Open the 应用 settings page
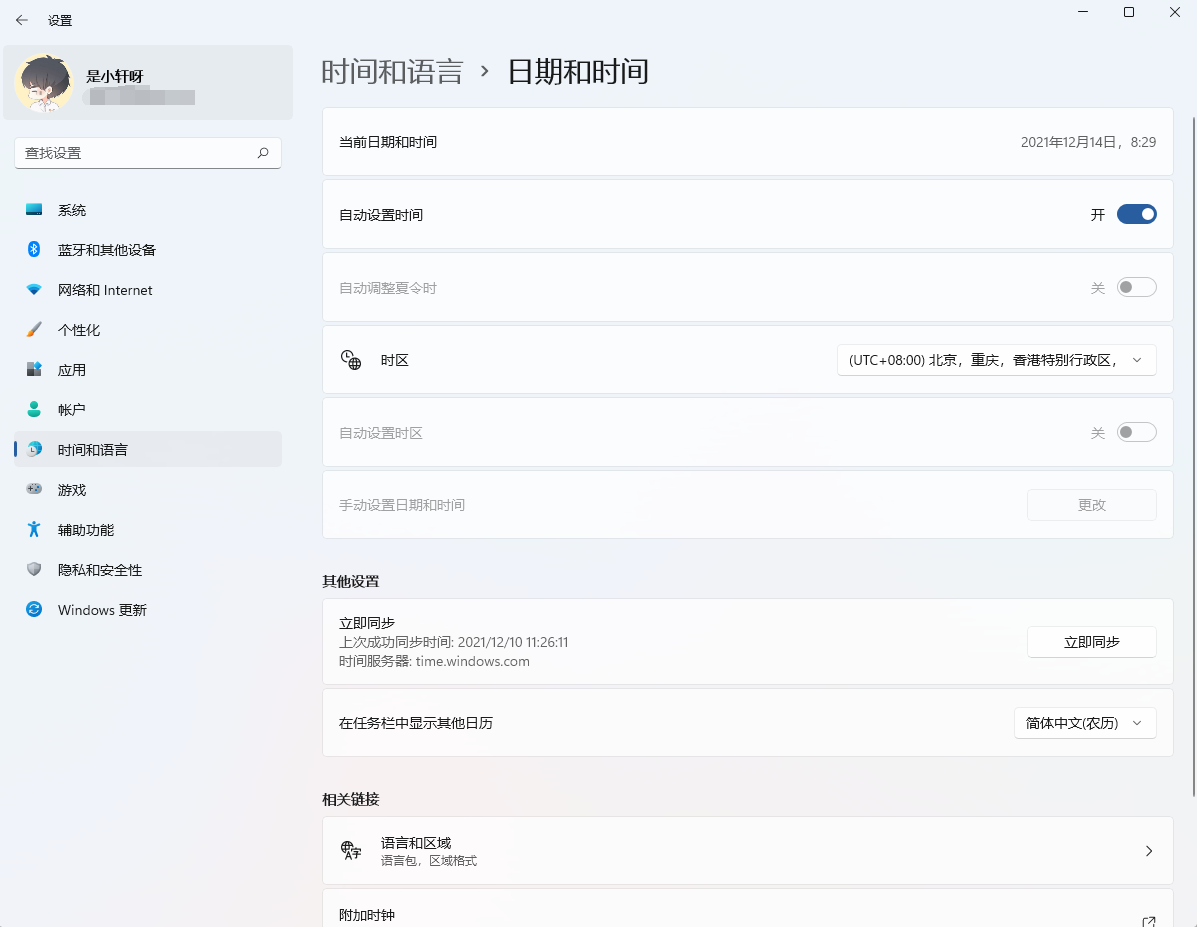 (x=148, y=370)
